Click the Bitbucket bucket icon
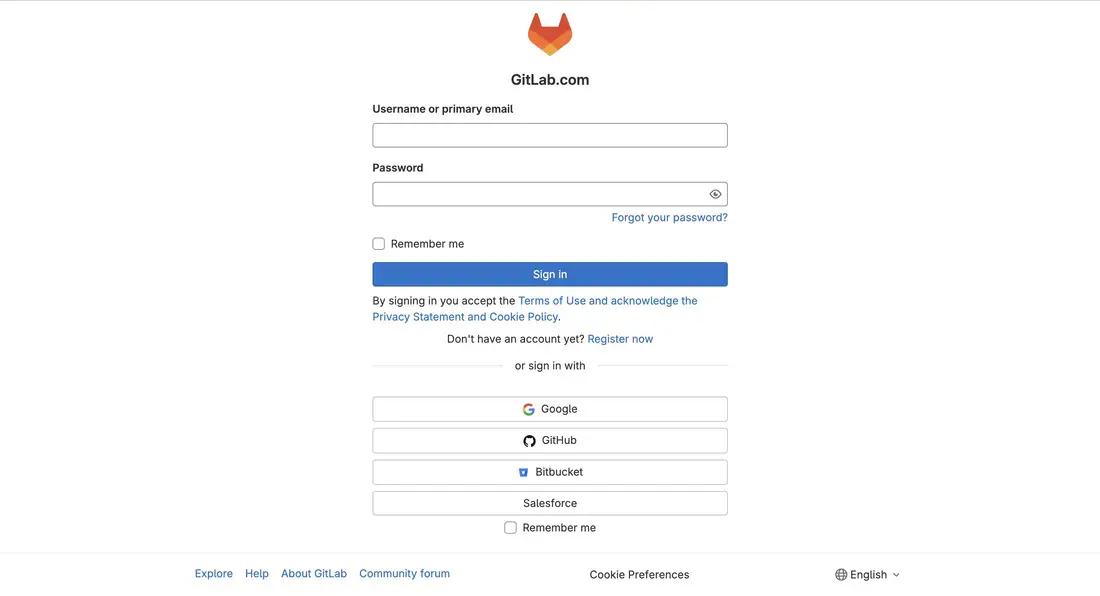Screen dimensions: 1100x596 pos(523,473)
